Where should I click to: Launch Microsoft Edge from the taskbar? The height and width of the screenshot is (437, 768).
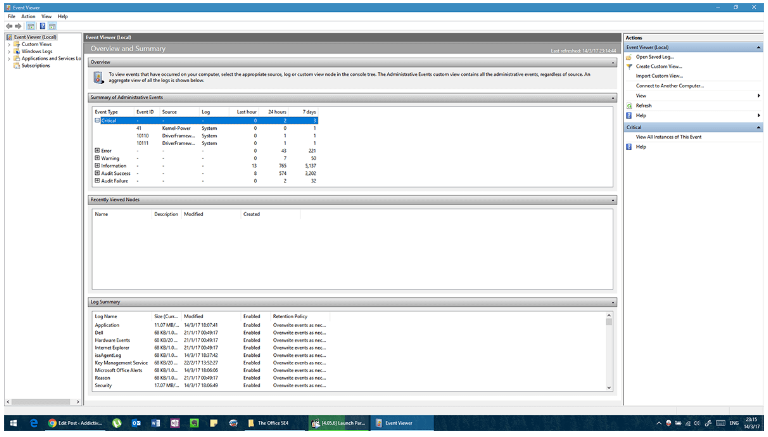point(33,423)
